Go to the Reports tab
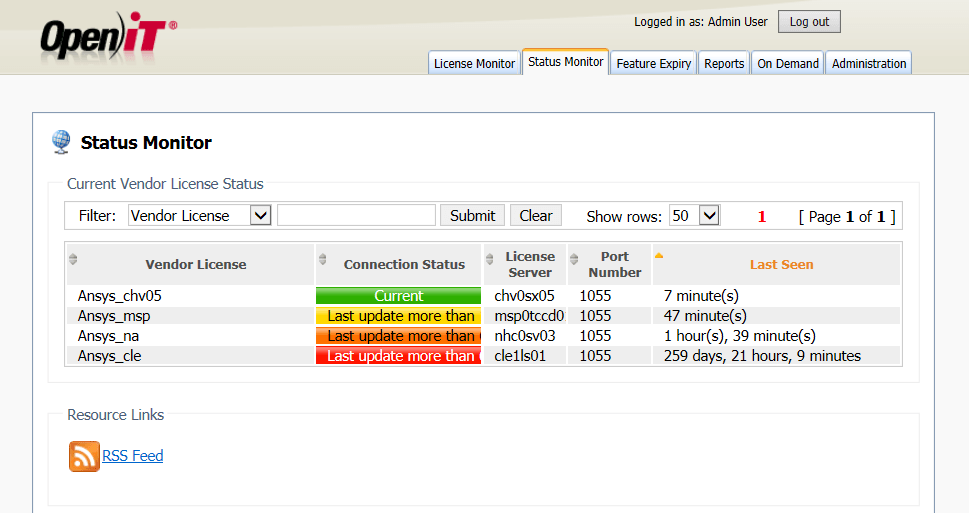The height and width of the screenshot is (513, 969). pyautogui.click(x=724, y=63)
